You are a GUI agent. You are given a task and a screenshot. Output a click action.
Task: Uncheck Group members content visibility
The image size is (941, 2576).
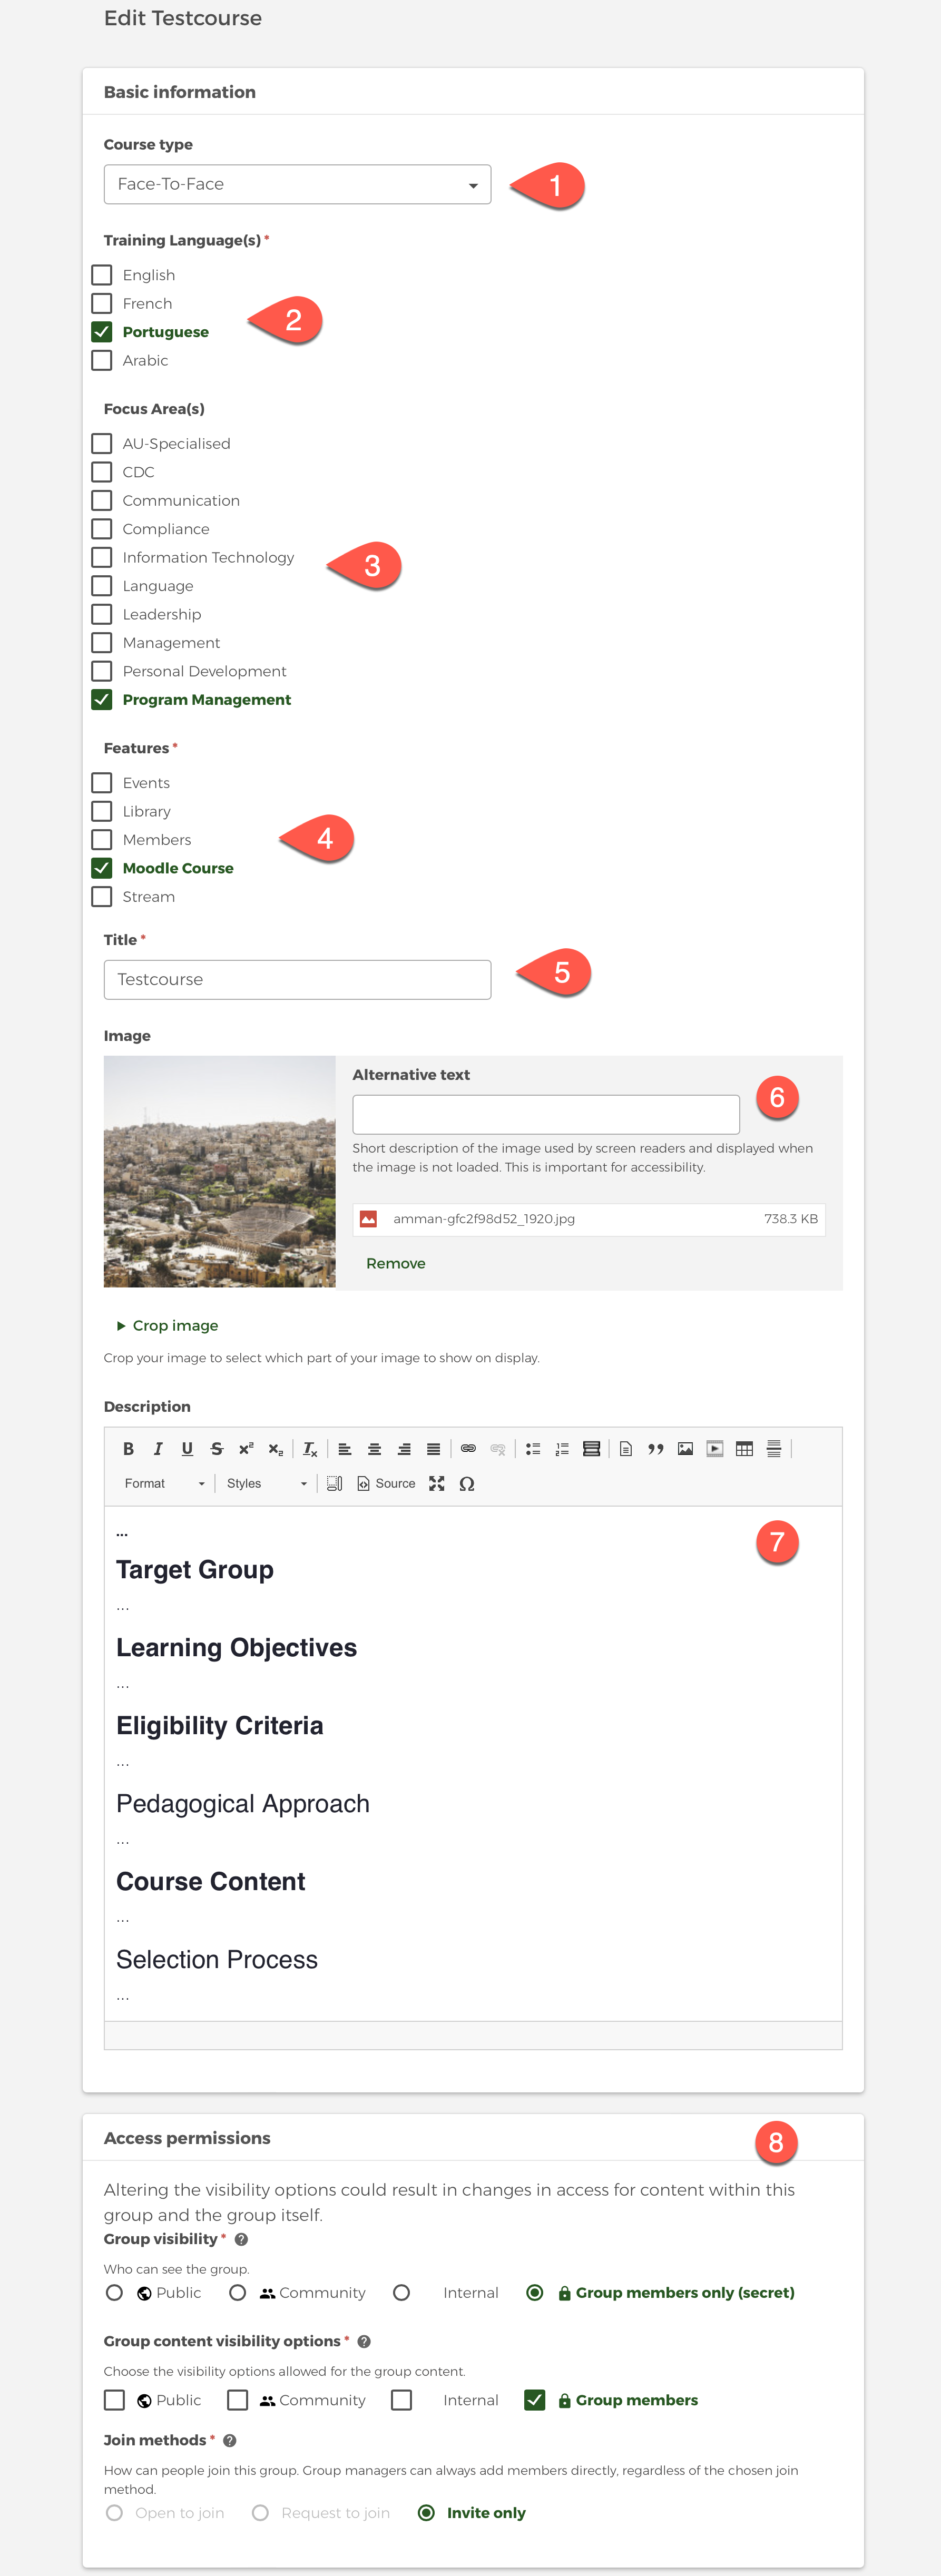[535, 2400]
